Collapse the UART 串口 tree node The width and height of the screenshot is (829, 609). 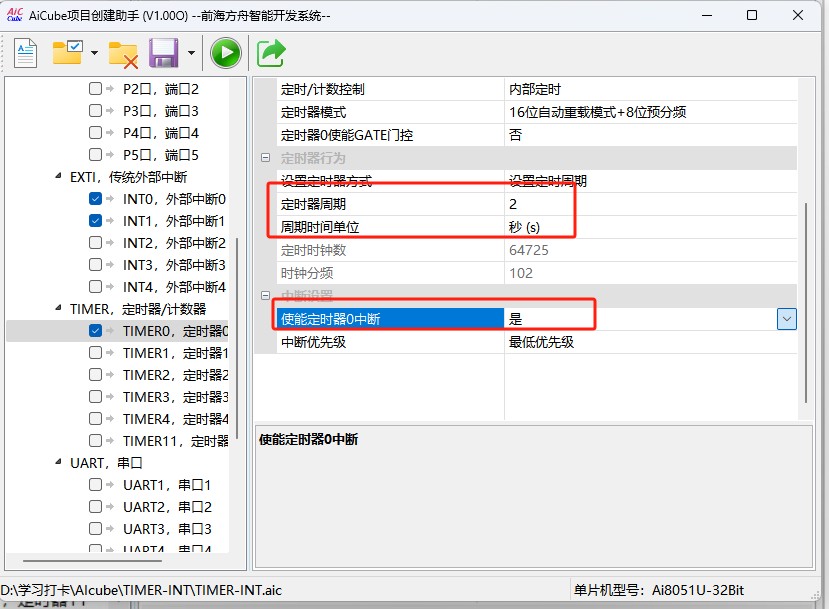click(x=58, y=462)
